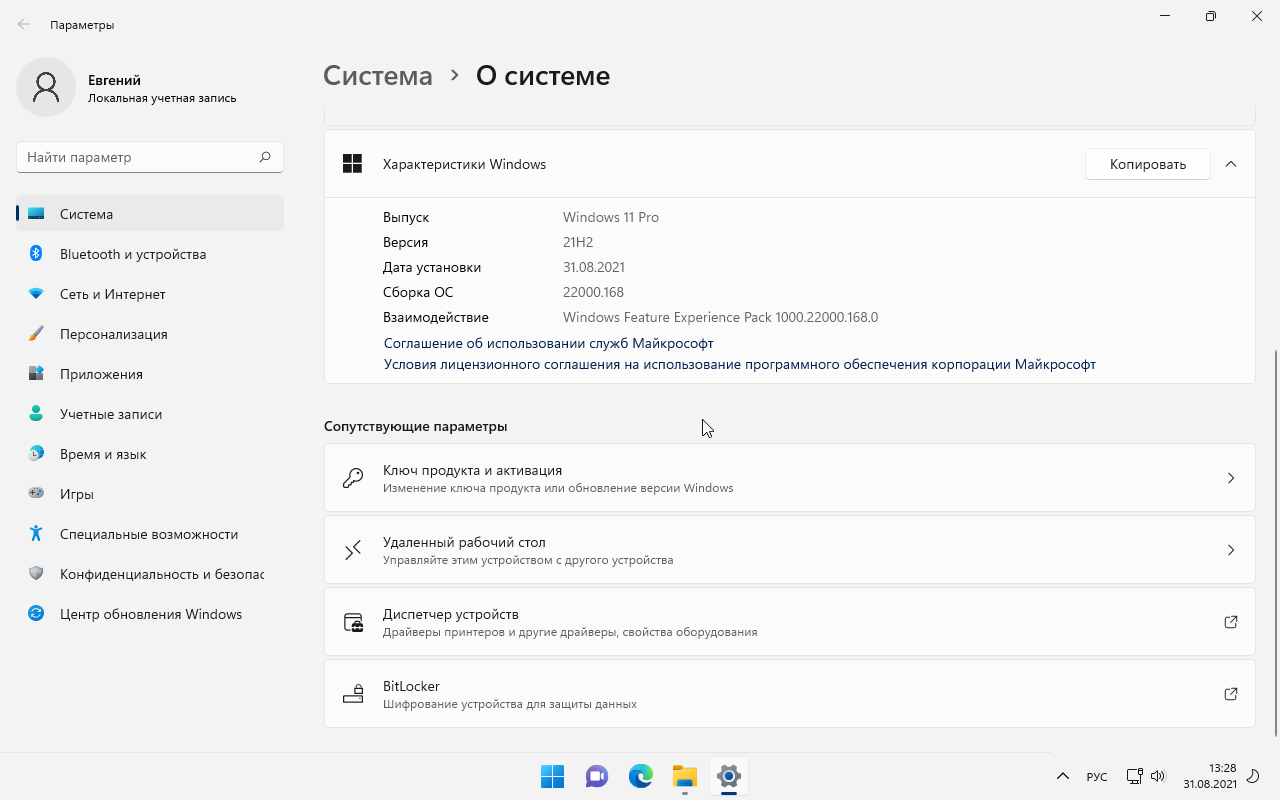This screenshot has width=1280, height=800.
Task: Open BitLocker external link arrow
Action: 1231,694
